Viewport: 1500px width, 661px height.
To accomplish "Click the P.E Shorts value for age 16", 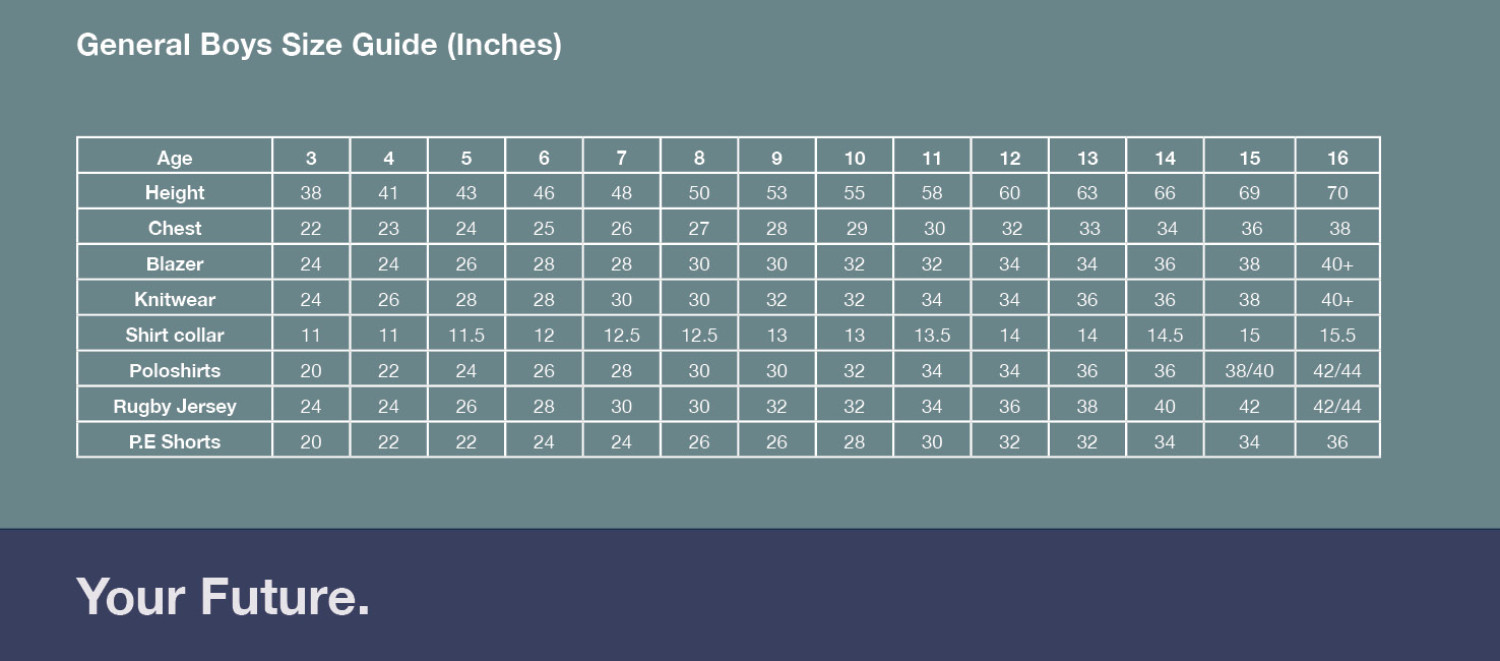I will [x=1337, y=441].
